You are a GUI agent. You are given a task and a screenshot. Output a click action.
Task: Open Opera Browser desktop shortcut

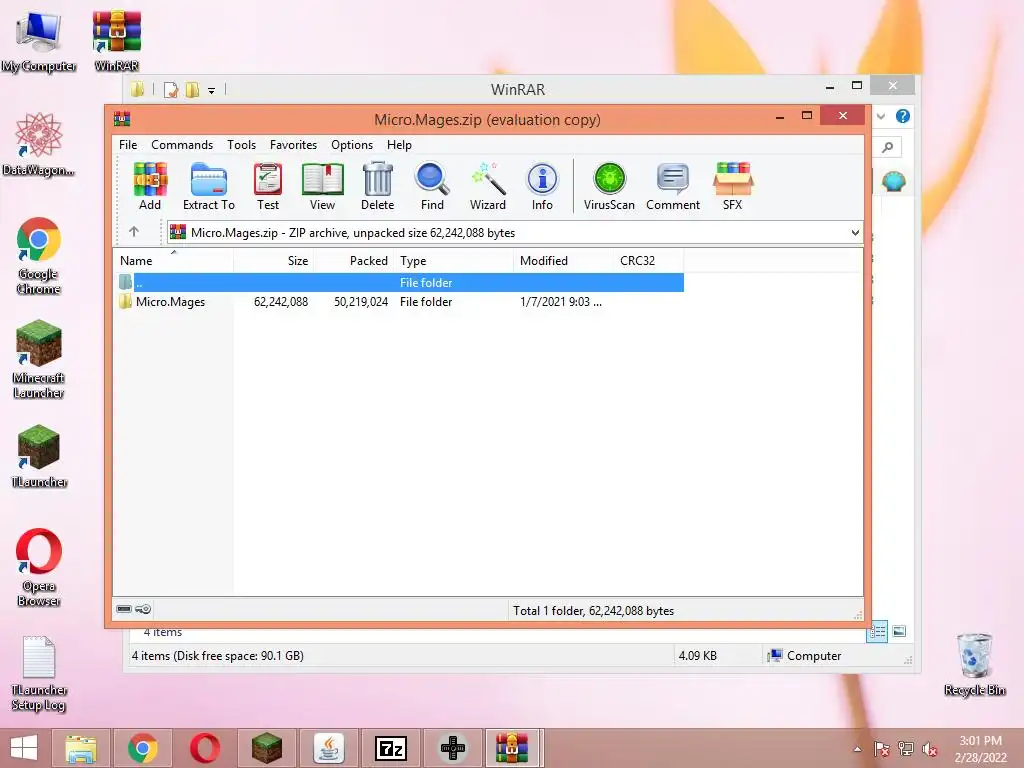pyautogui.click(x=39, y=567)
